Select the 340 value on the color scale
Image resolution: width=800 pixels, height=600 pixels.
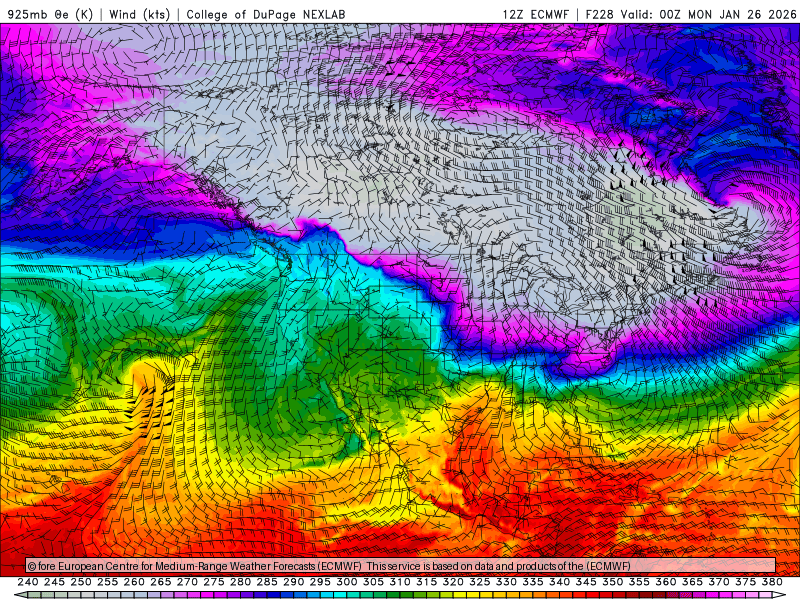click(x=559, y=582)
